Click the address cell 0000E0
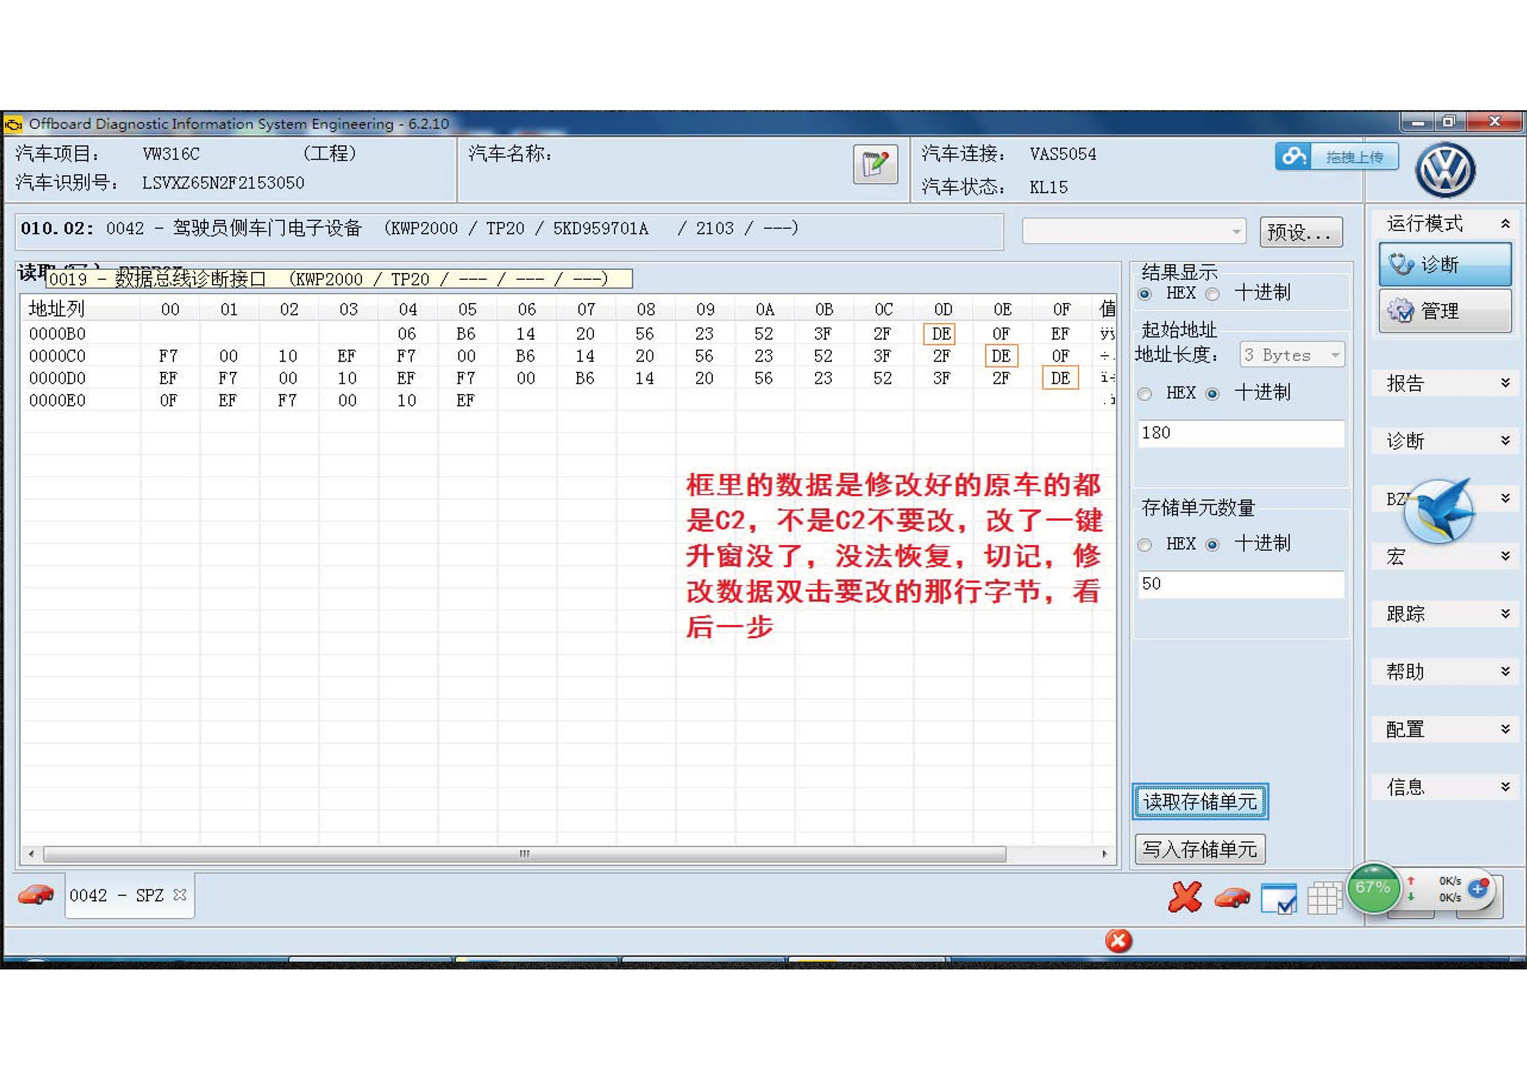The height and width of the screenshot is (1080, 1527). click(x=57, y=401)
